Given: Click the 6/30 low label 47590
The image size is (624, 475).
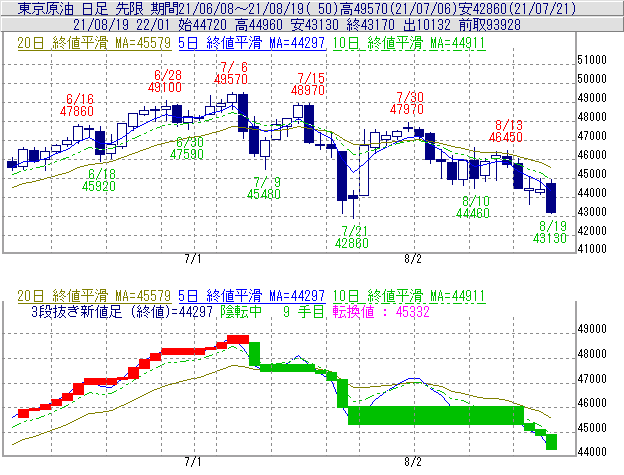Looking at the screenshot, I should tap(187, 154).
